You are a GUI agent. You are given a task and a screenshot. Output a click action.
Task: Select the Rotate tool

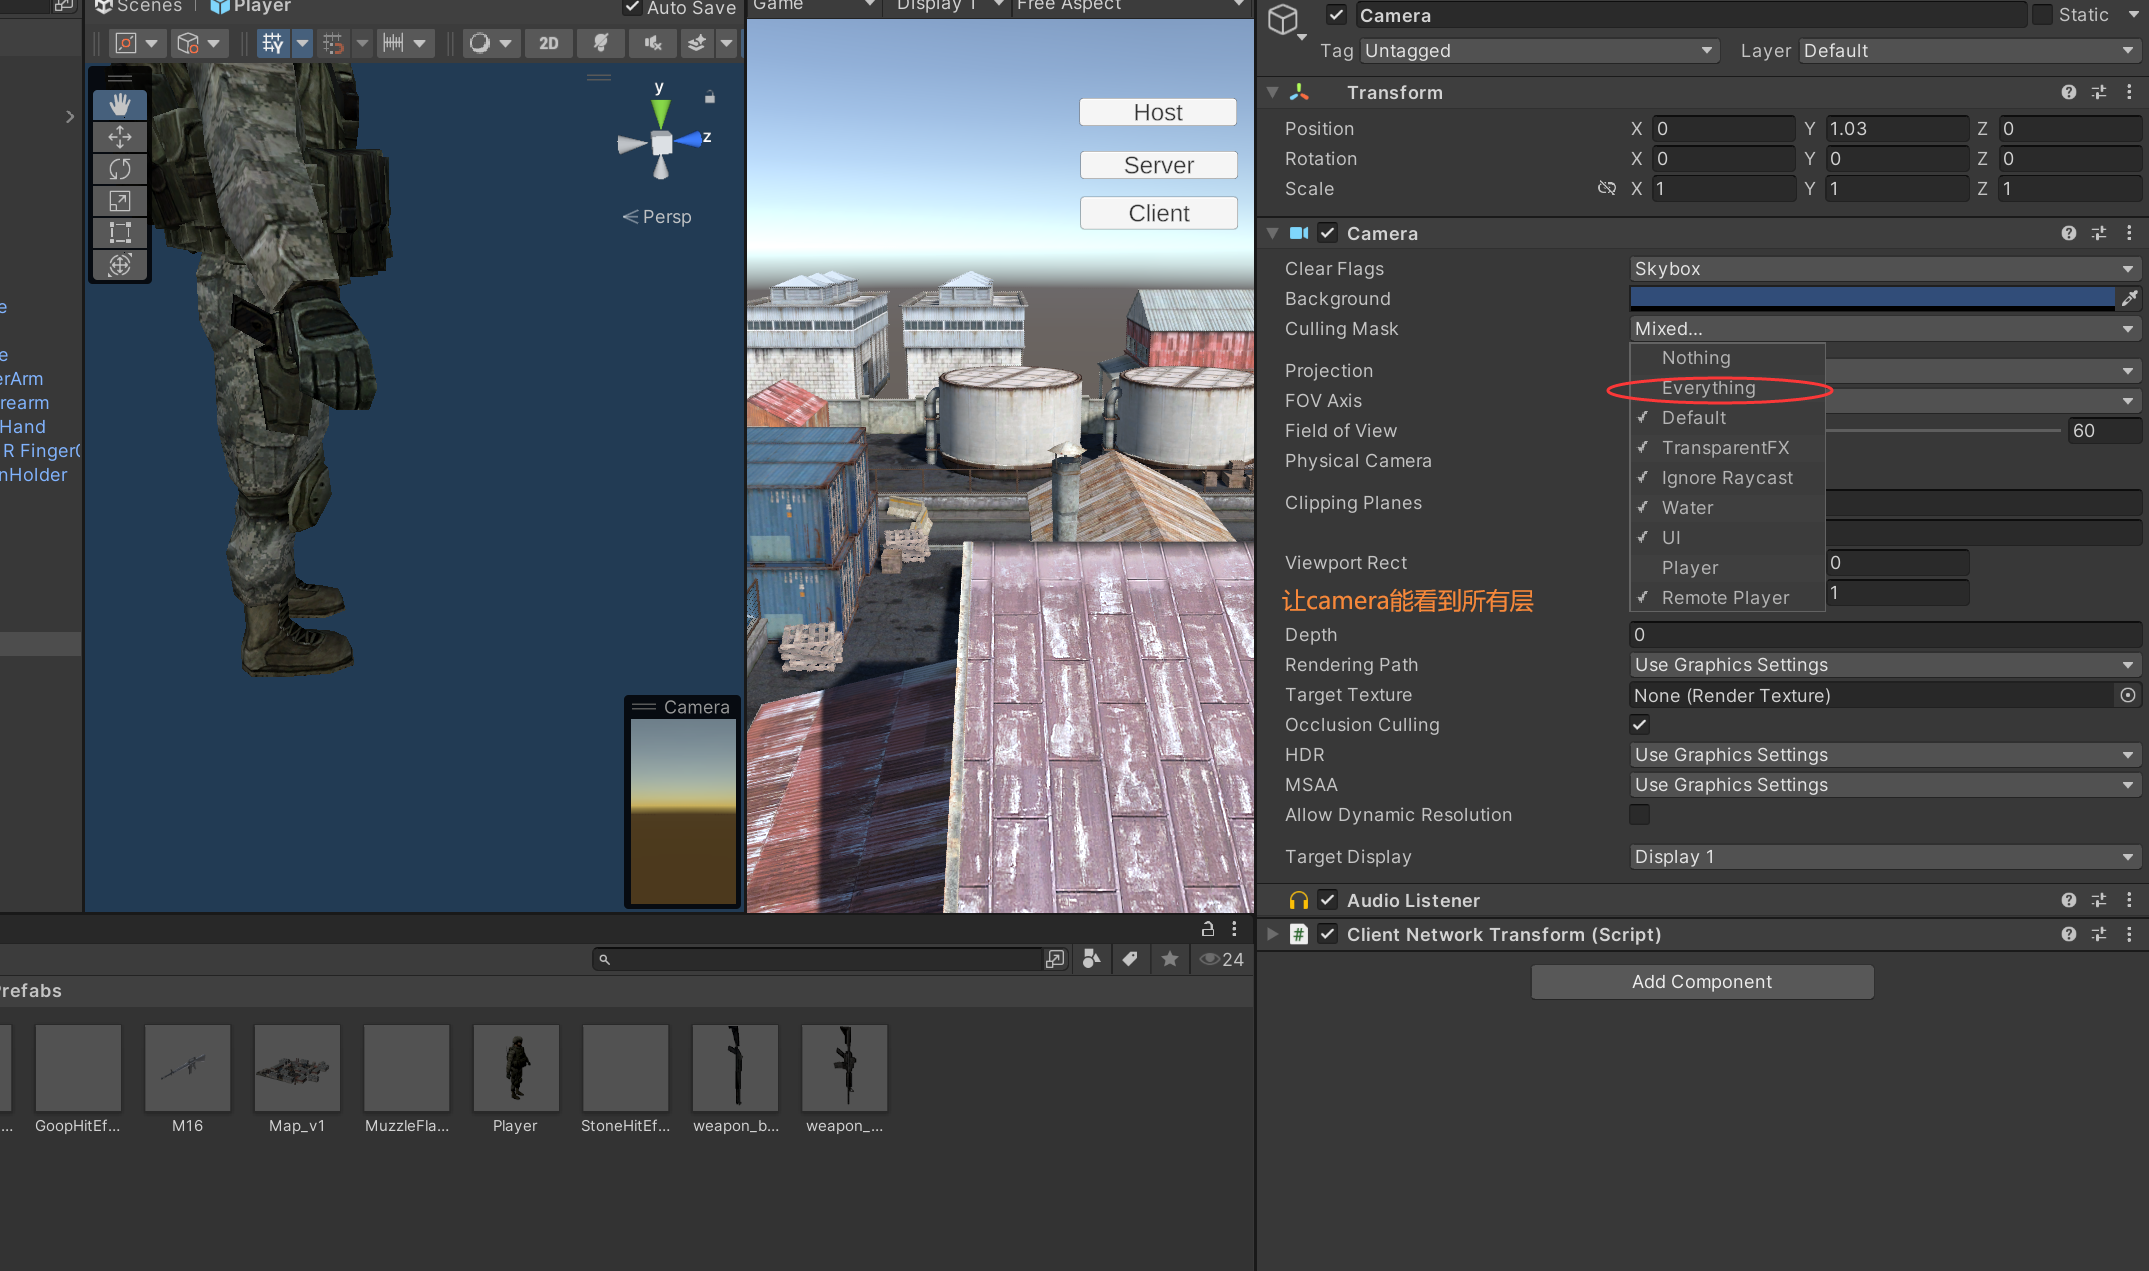pos(120,169)
